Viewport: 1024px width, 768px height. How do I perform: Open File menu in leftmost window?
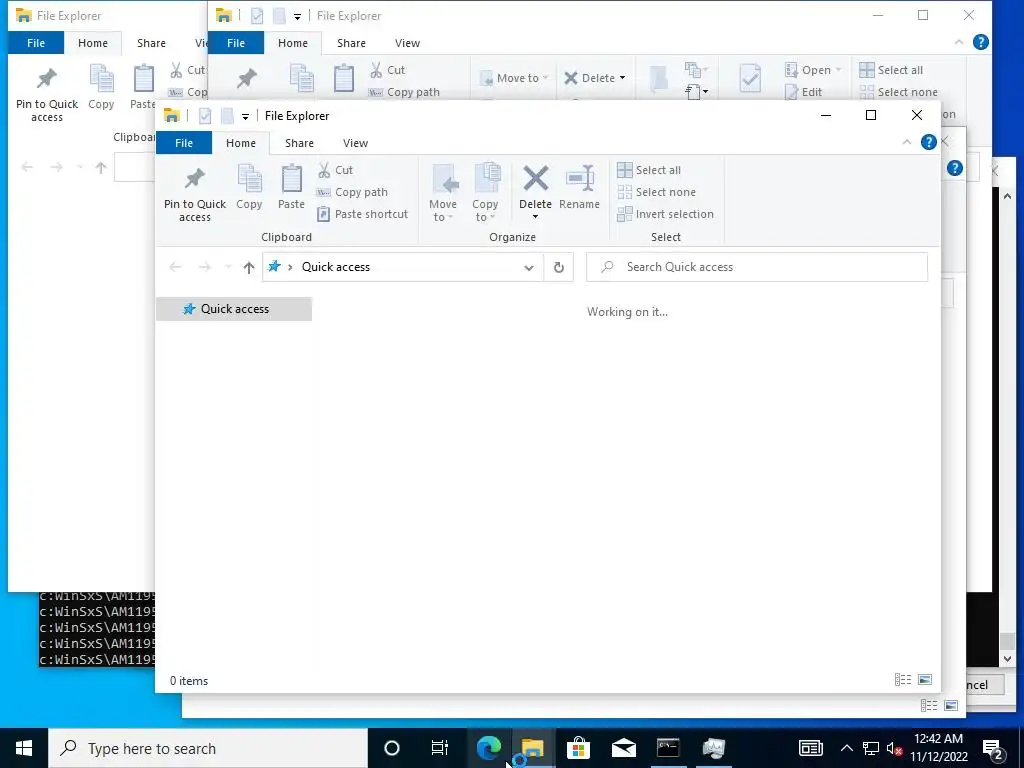coord(36,43)
